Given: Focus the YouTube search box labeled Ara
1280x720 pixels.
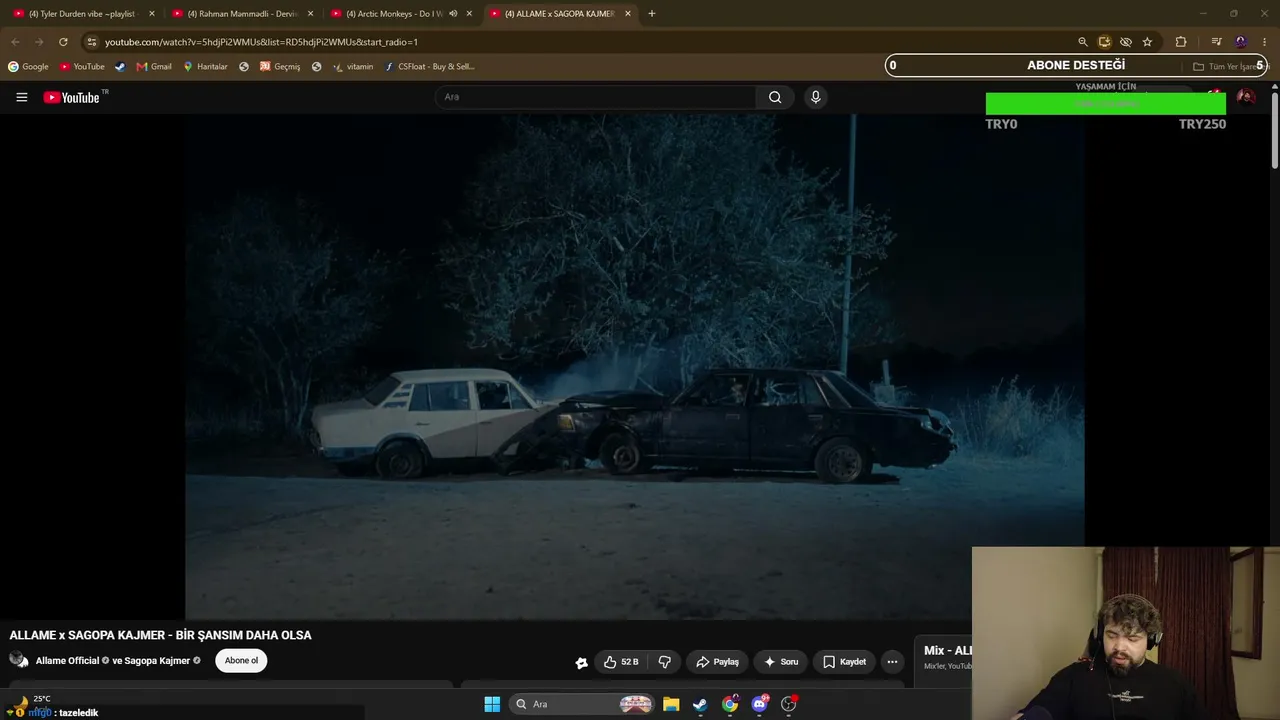Looking at the screenshot, I should 596,97.
